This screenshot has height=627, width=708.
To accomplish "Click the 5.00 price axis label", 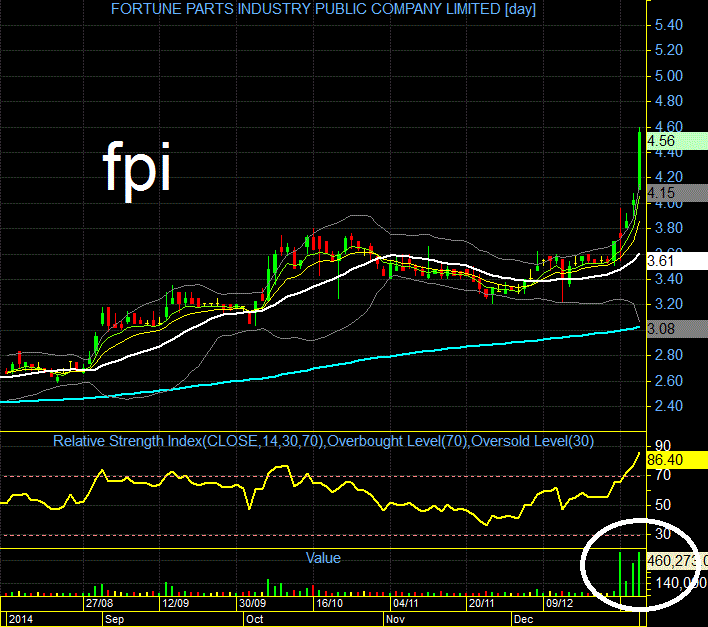I will pyautogui.click(x=669, y=75).
